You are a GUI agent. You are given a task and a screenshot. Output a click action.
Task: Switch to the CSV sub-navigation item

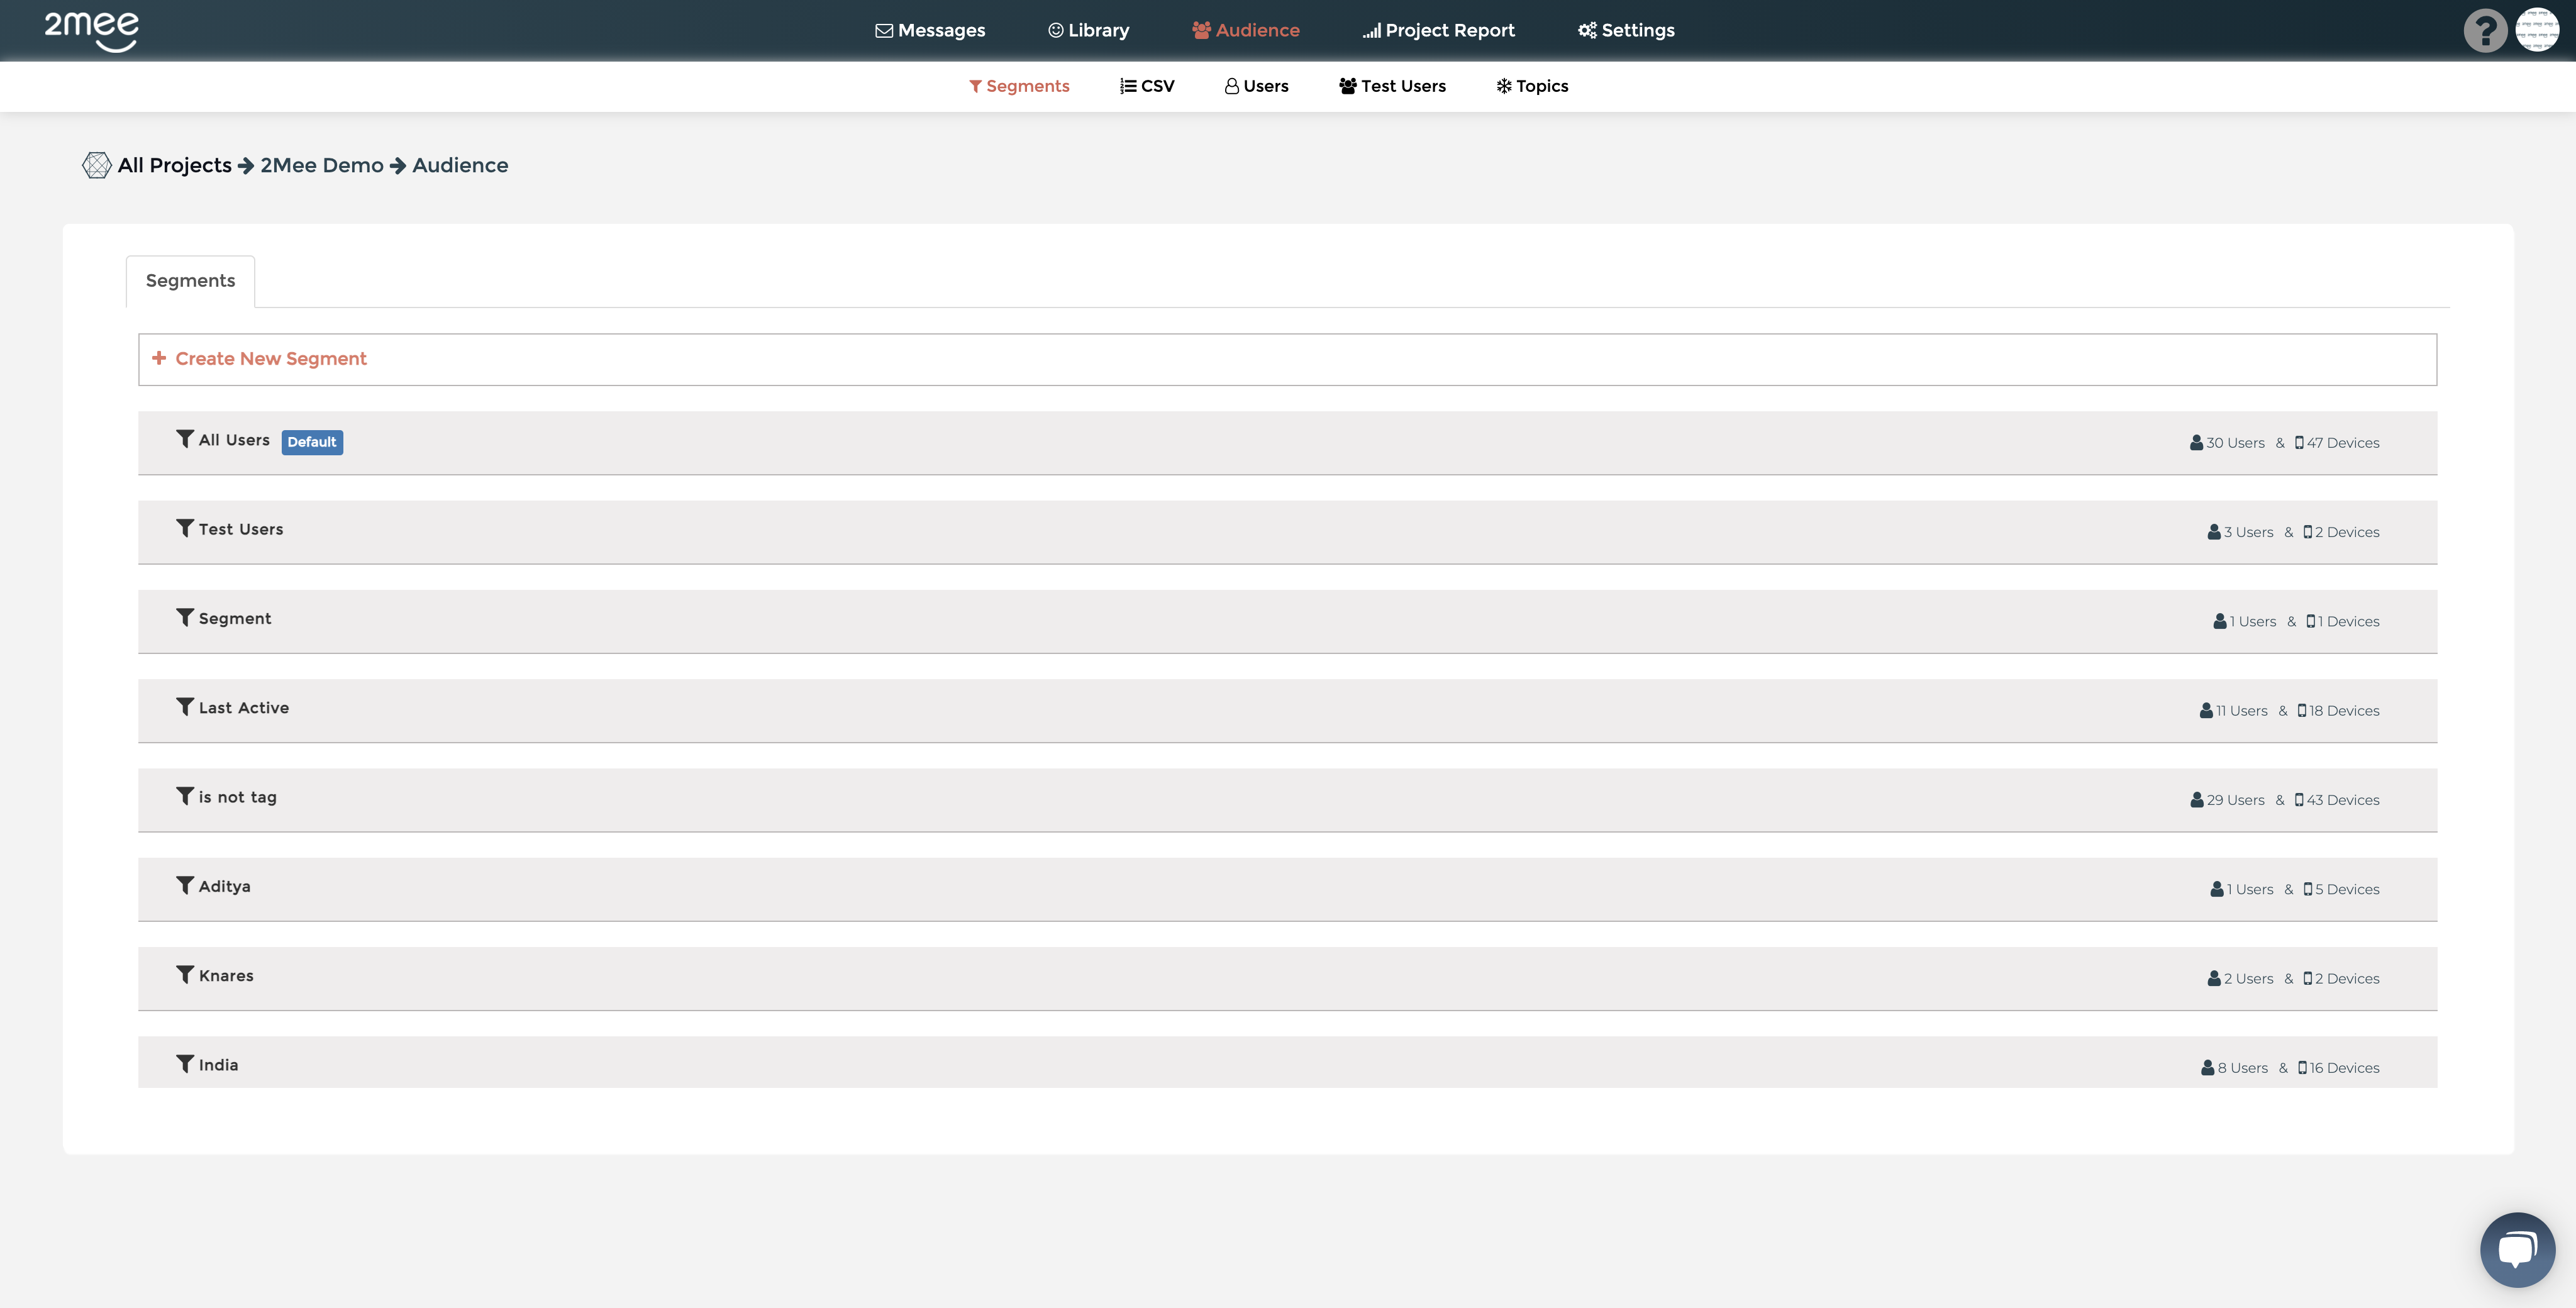click(1147, 87)
